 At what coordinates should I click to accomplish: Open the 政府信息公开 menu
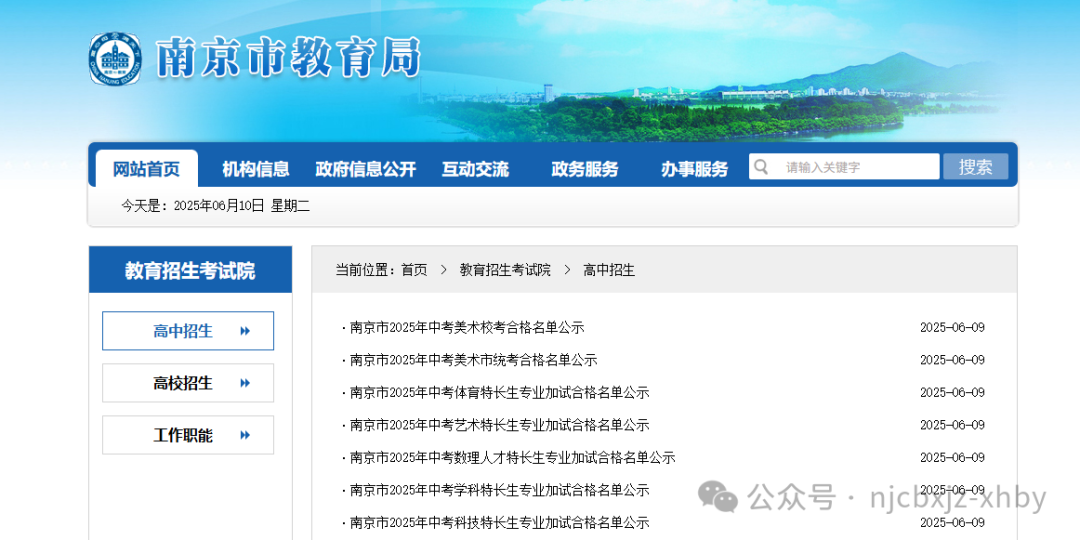(x=366, y=169)
